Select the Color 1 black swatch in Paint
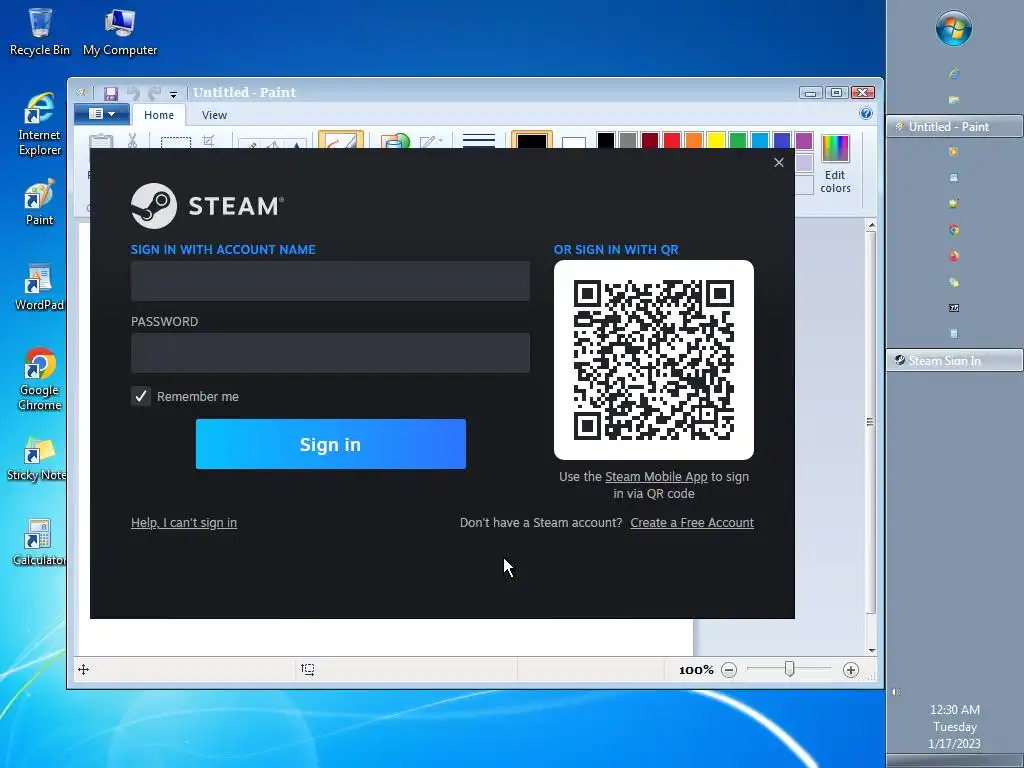The height and width of the screenshot is (768, 1024). point(532,140)
